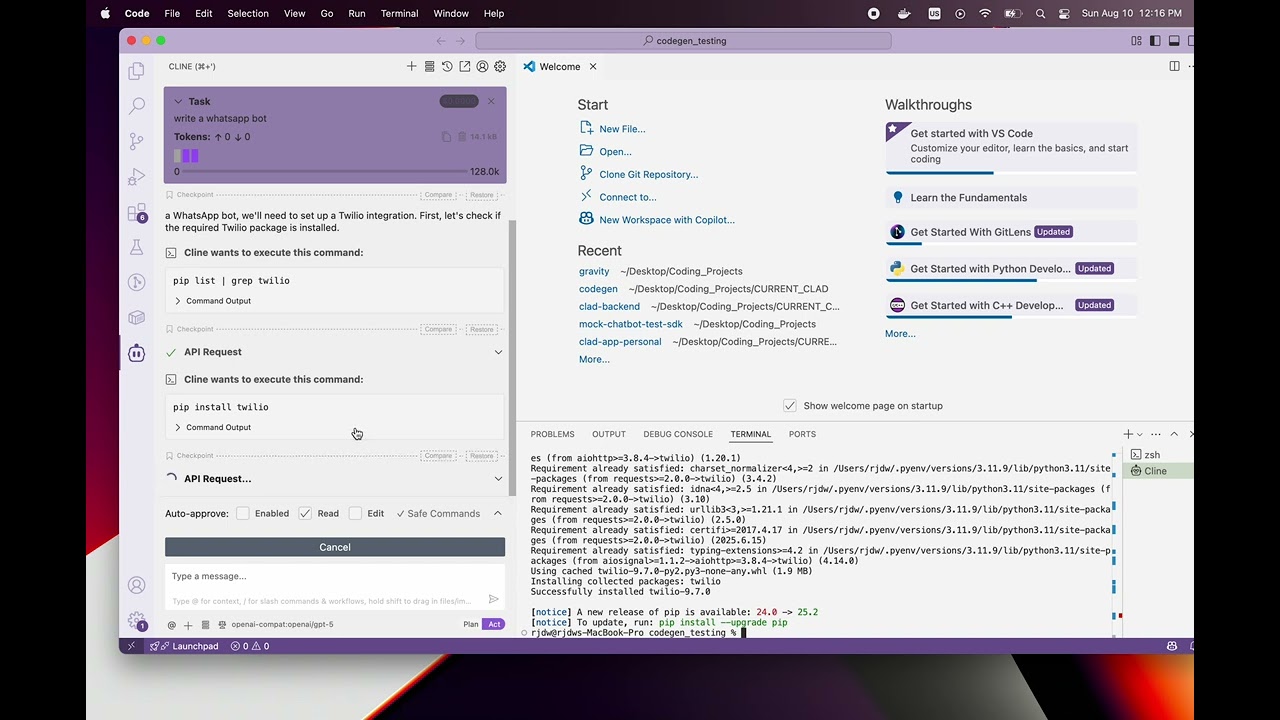
Task: Switch to the PROBLEMS panel tab
Action: [552, 434]
